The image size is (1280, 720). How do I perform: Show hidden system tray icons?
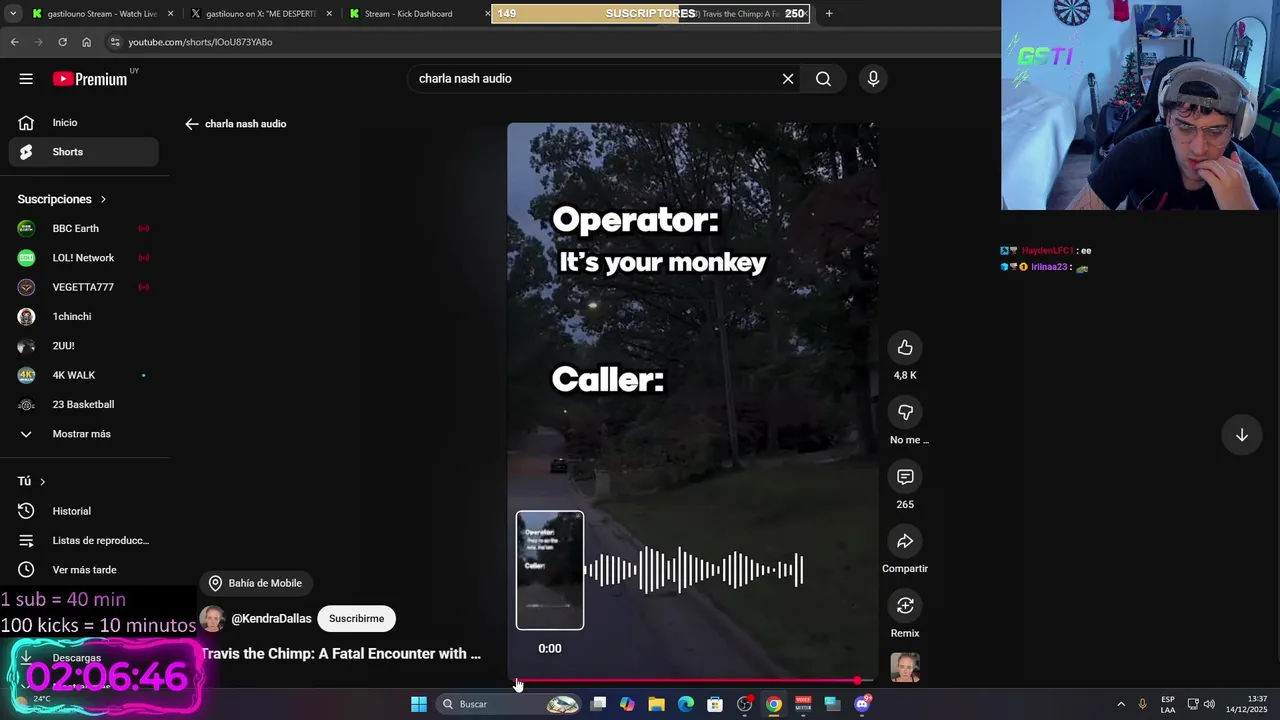[1121, 704]
